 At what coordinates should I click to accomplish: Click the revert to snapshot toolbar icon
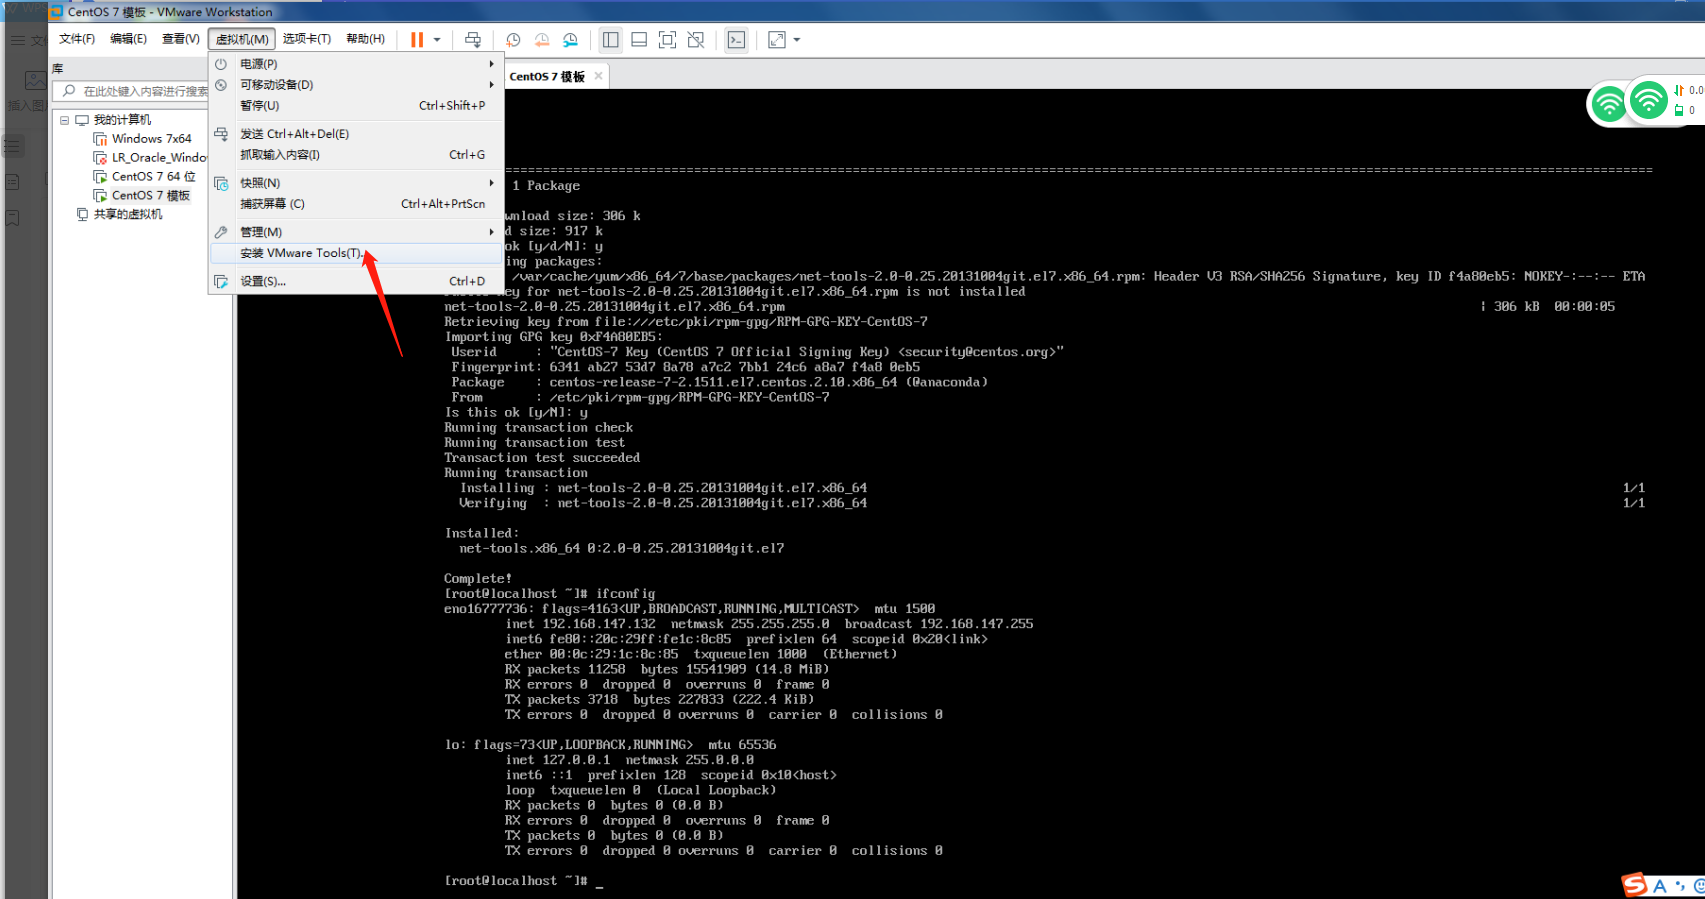tap(542, 40)
